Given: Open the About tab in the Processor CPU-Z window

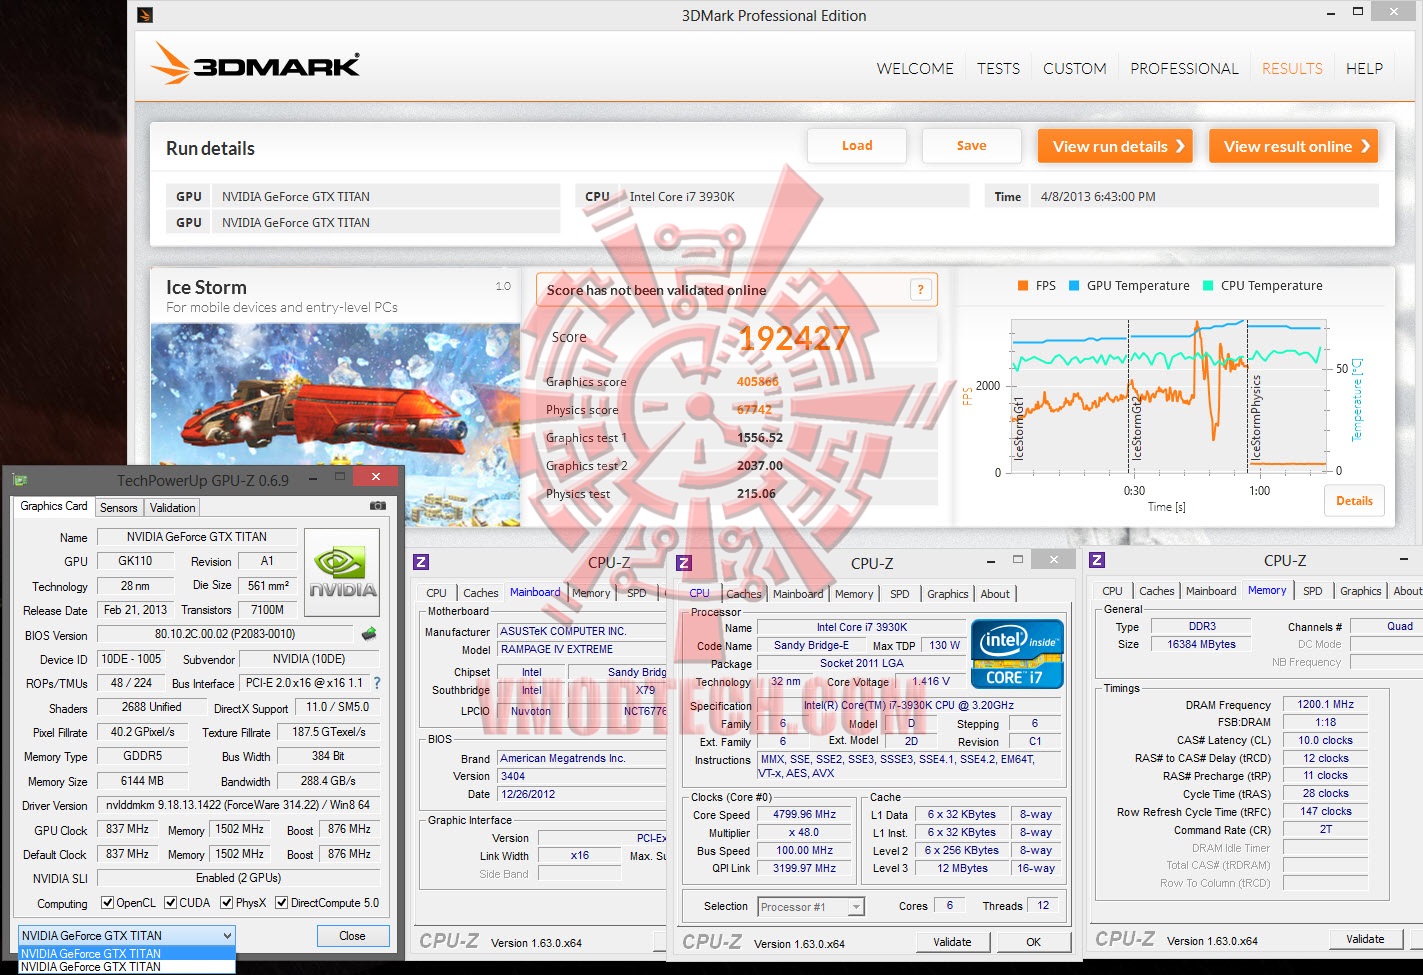Looking at the screenshot, I should point(995,594).
